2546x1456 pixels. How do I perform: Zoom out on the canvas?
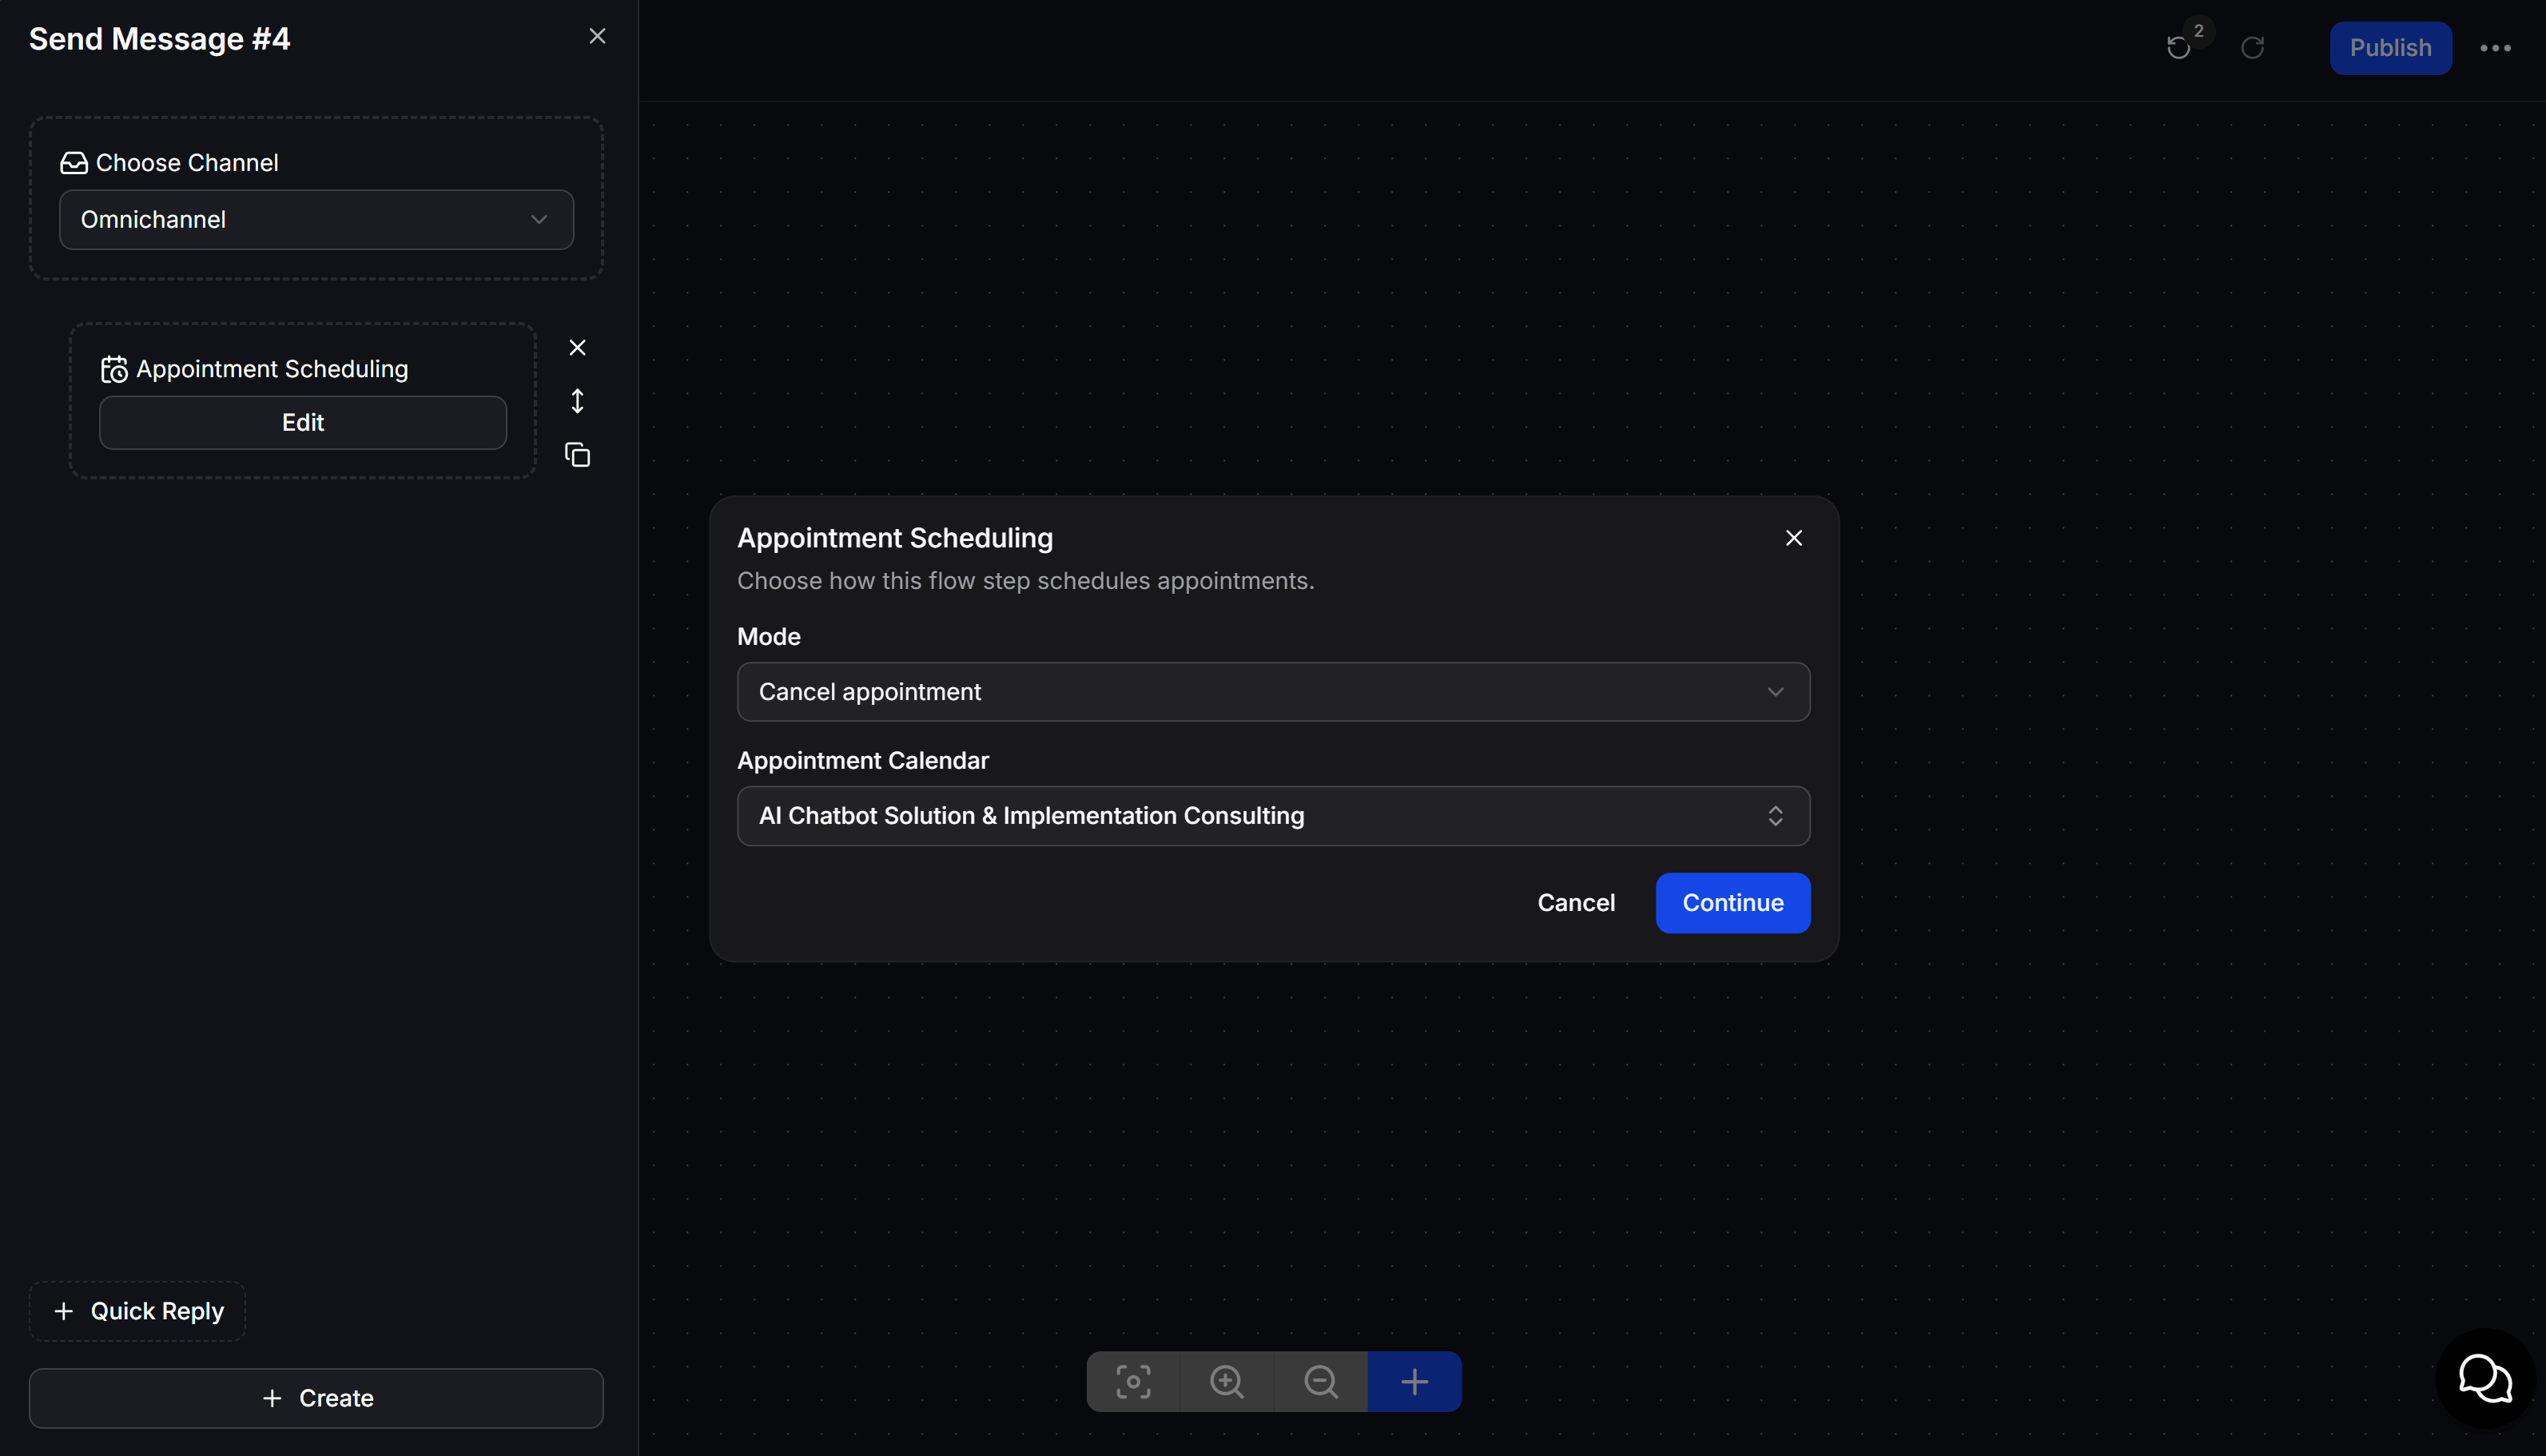pyautogui.click(x=1321, y=1382)
